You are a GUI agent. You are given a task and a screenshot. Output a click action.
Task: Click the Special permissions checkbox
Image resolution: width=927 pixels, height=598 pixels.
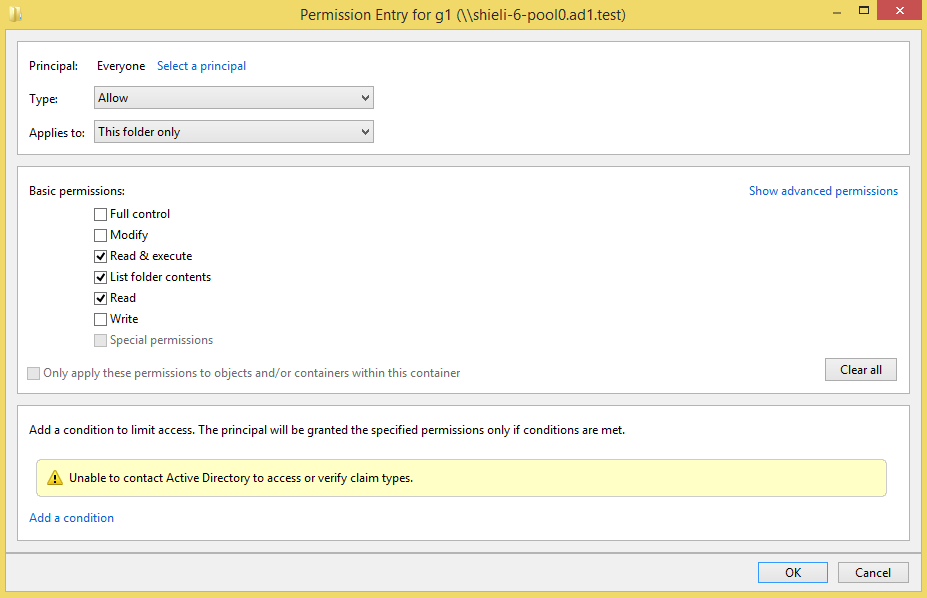(101, 340)
